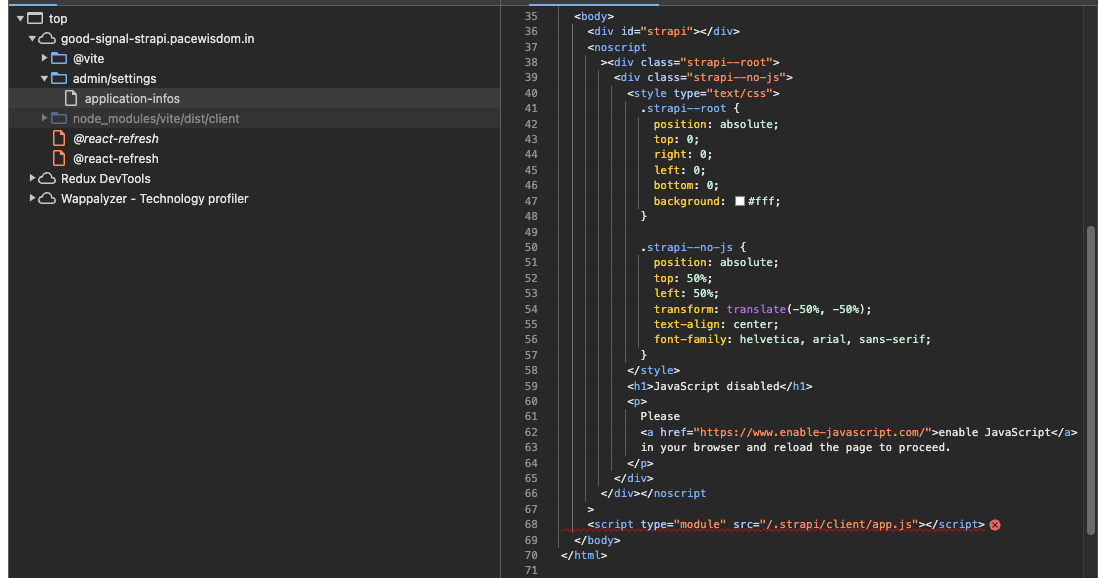Click the node_modules/vite/dist/client folder icon

click(x=59, y=119)
